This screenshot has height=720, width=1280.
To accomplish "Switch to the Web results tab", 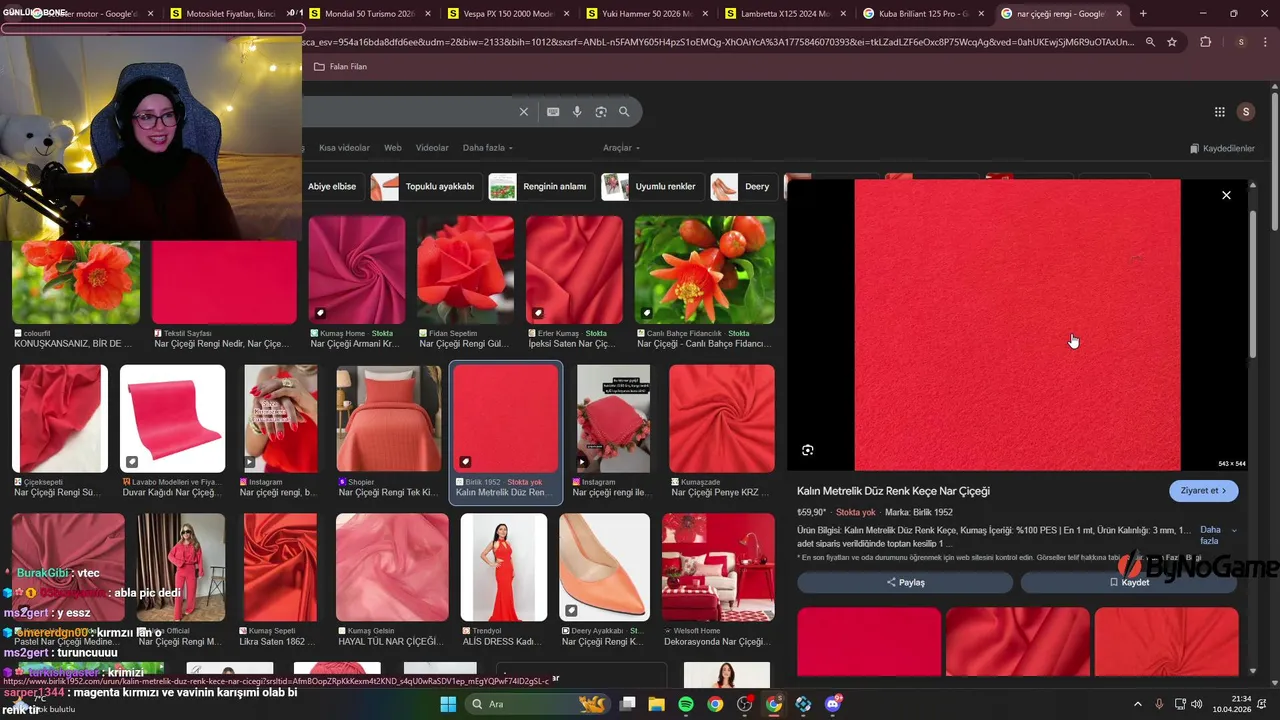I will pos(393,148).
